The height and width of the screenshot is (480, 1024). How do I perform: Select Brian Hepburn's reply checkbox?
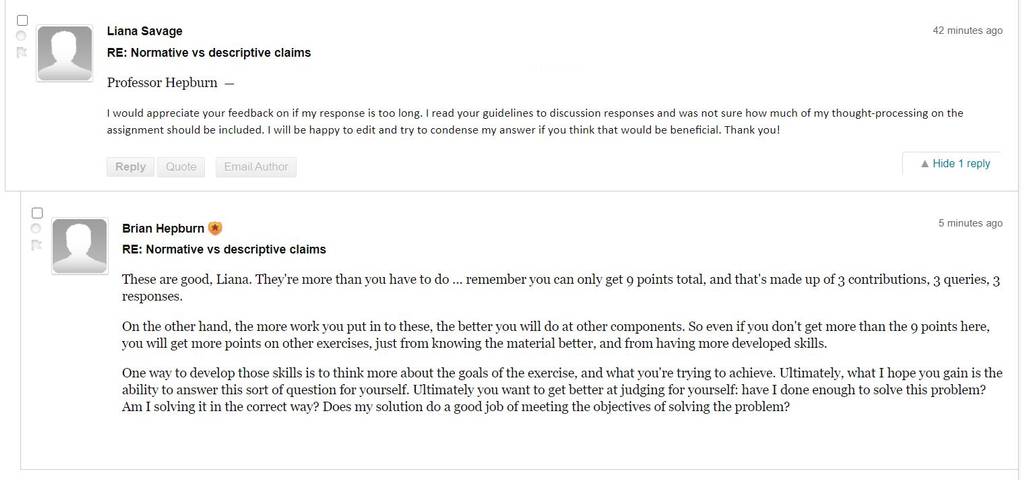point(37,213)
